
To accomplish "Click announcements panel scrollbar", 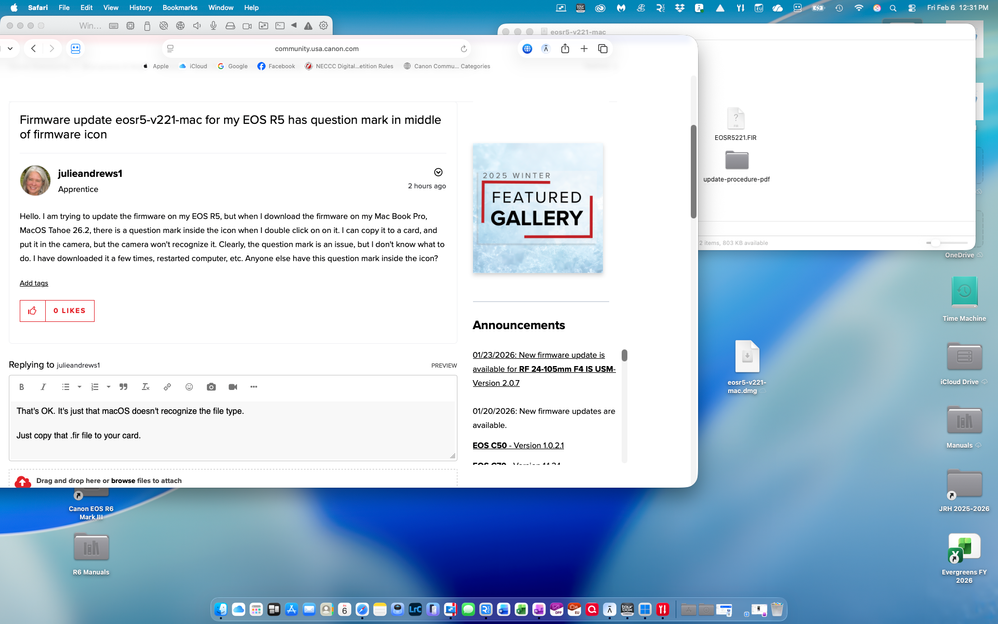I will (x=624, y=355).
